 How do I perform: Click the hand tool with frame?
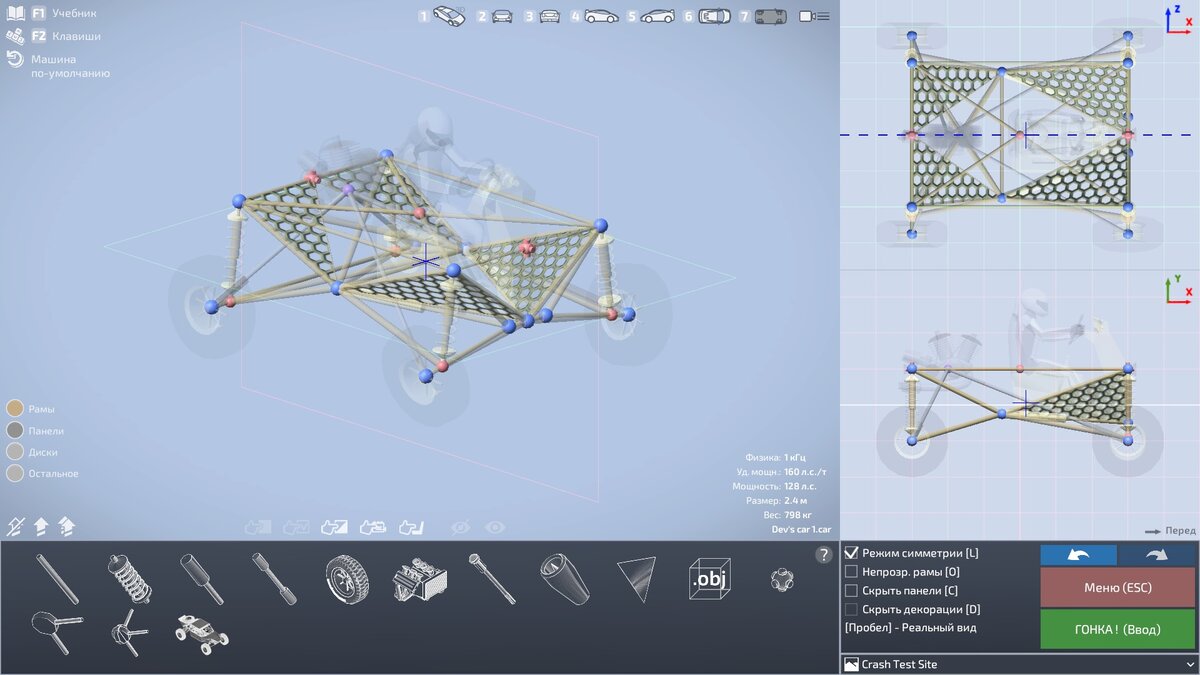pos(411,526)
